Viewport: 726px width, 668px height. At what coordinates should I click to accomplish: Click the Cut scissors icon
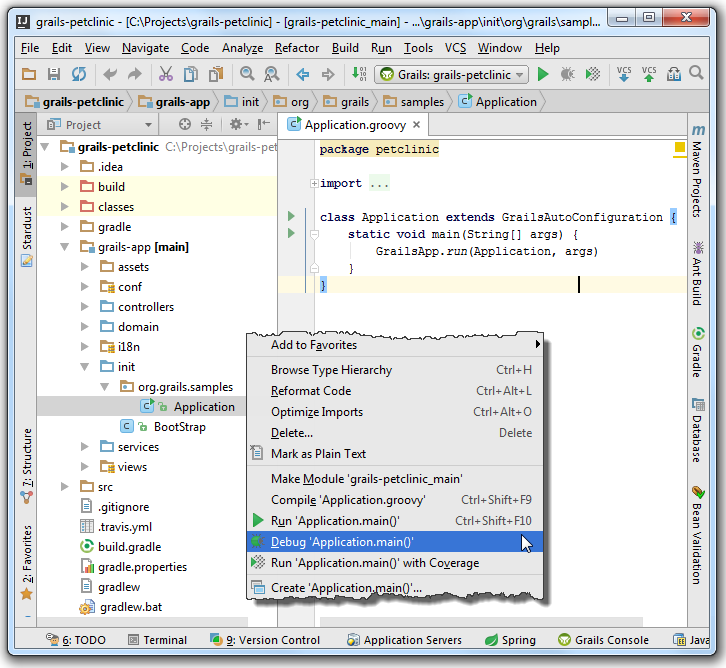(x=165, y=74)
